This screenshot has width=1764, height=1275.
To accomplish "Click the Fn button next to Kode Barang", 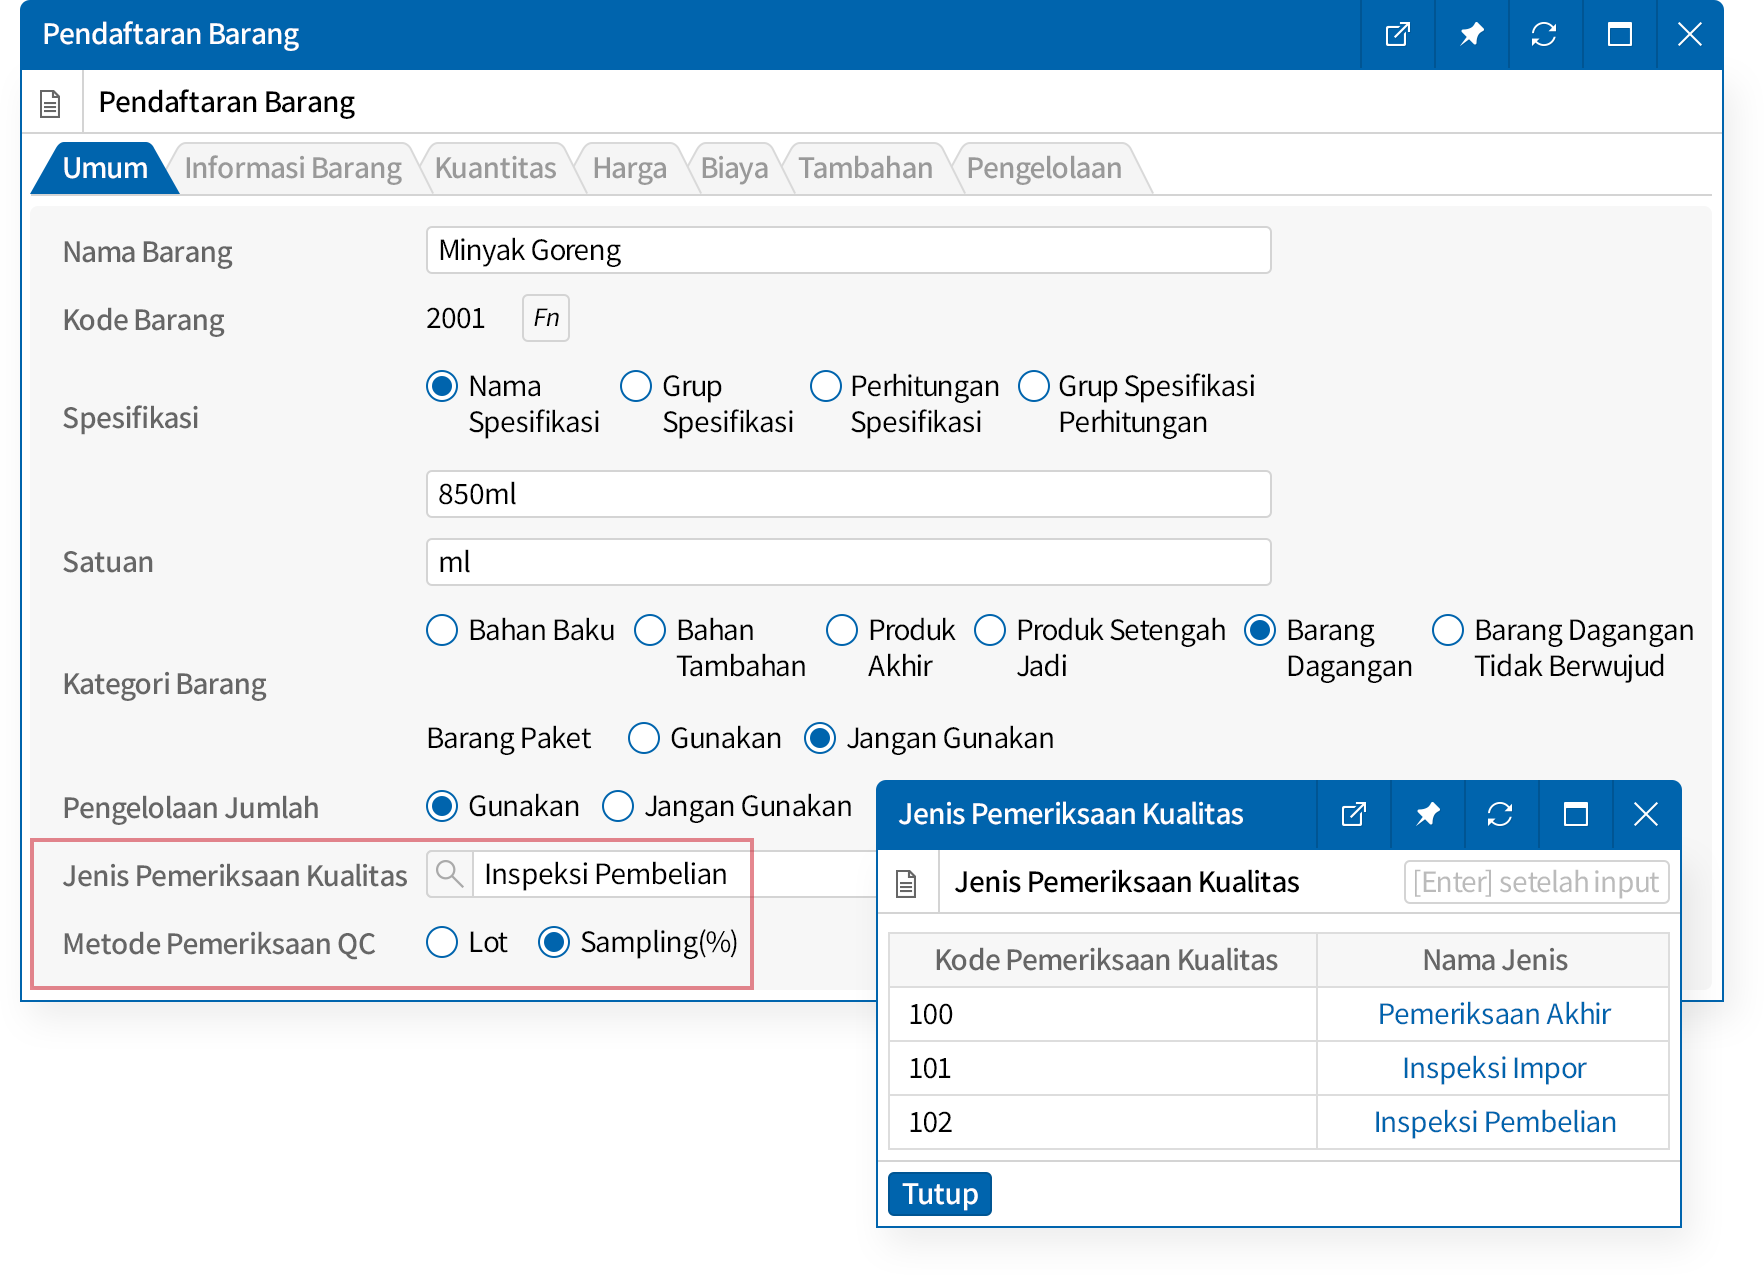I will [545, 318].
